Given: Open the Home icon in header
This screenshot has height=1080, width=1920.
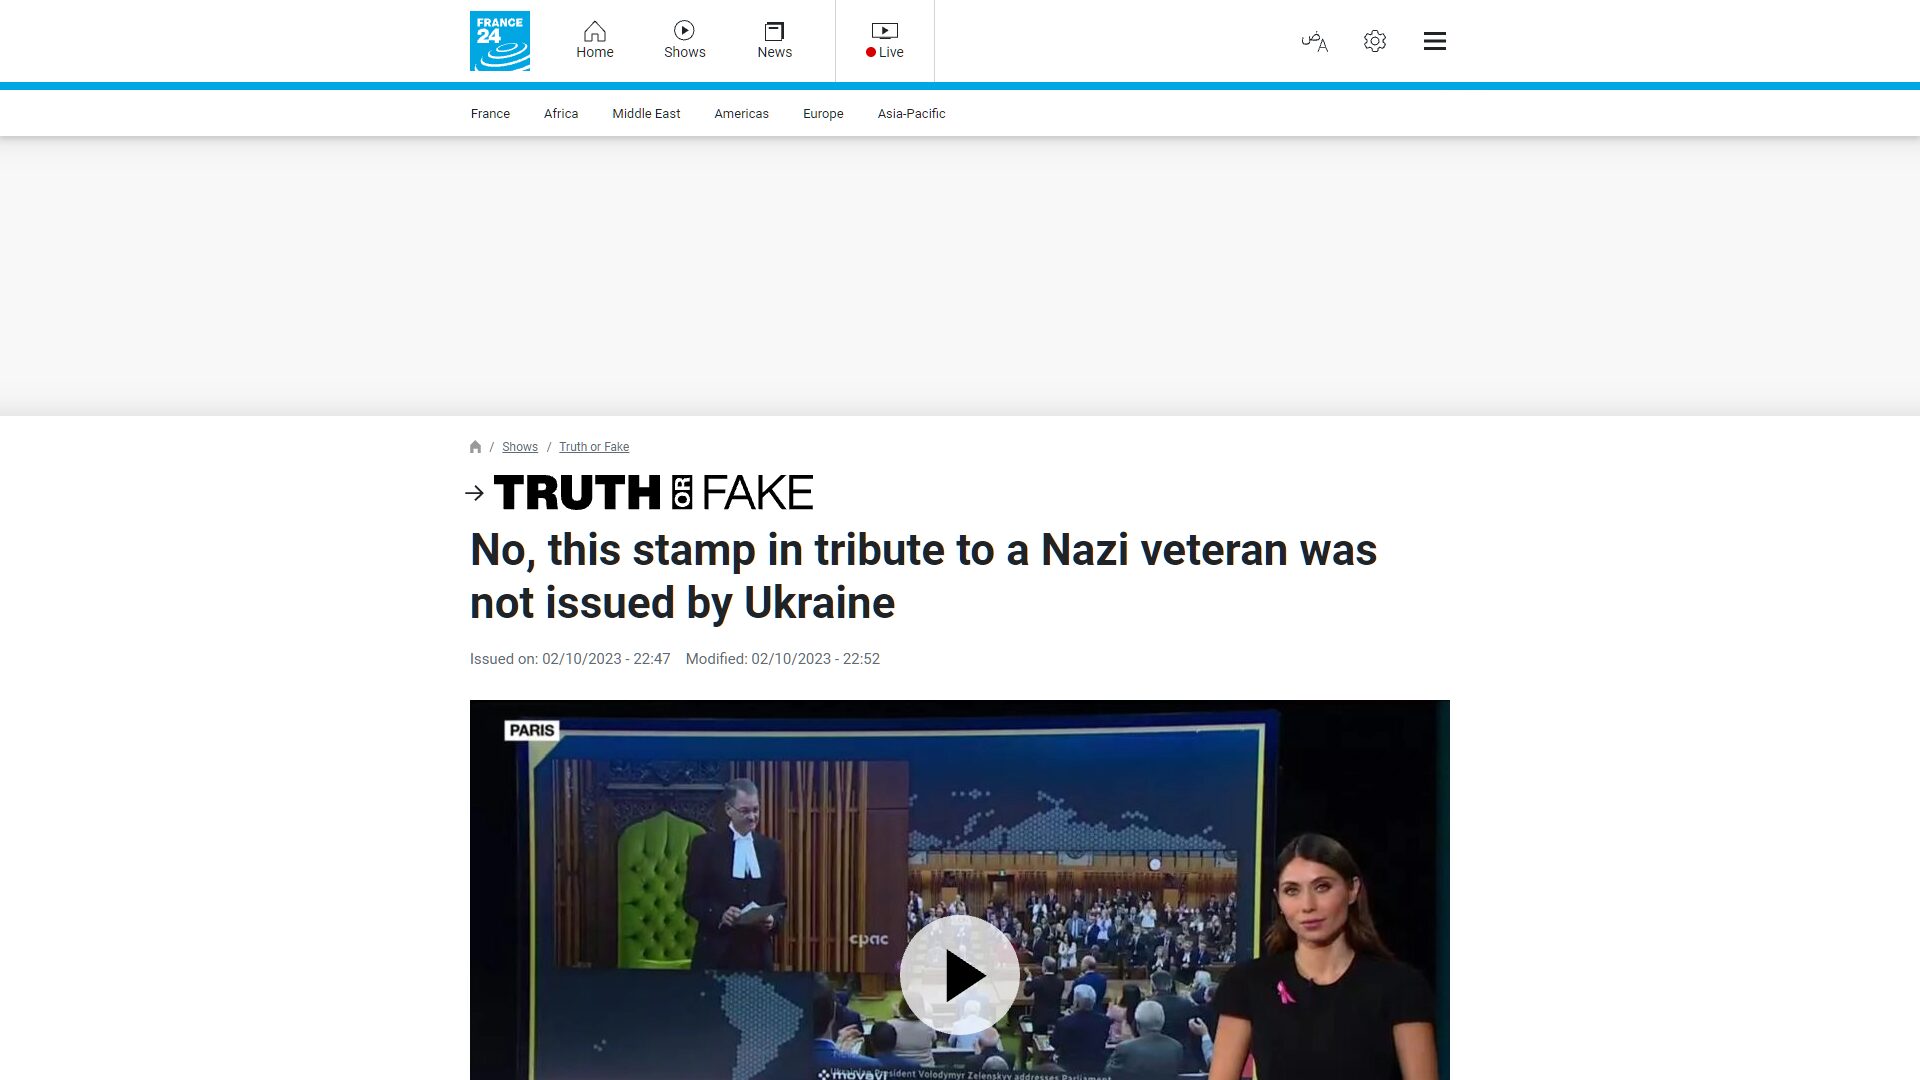Looking at the screenshot, I should point(594,31).
